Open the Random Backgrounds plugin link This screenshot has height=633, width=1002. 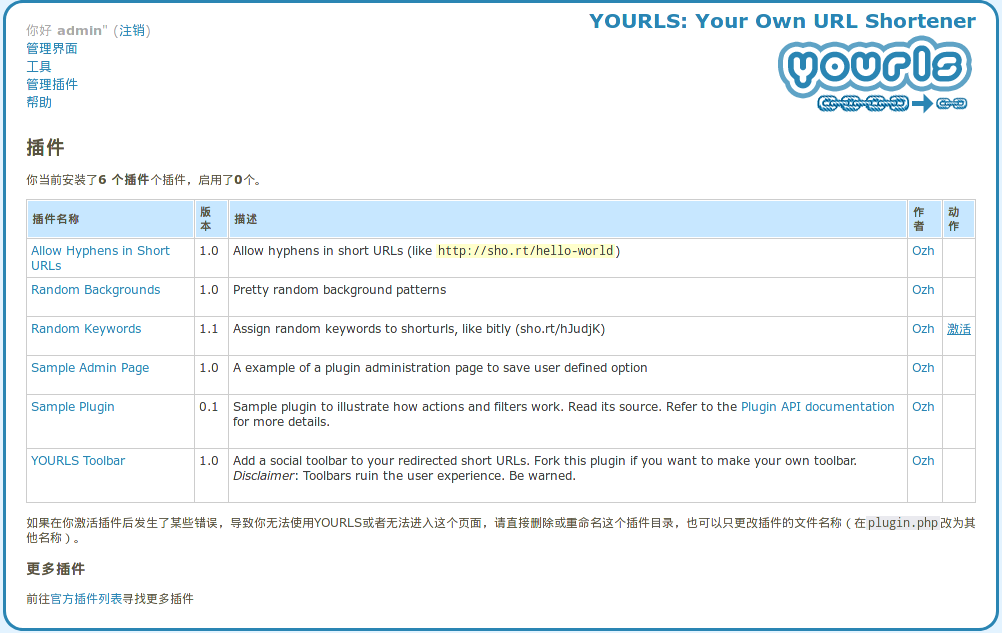point(95,290)
